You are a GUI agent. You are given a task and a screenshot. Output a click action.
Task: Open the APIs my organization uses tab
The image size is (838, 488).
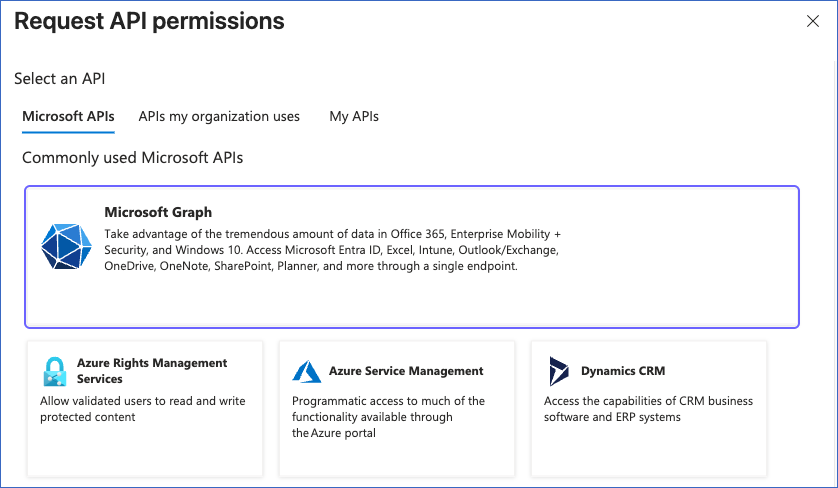pyautogui.click(x=219, y=116)
